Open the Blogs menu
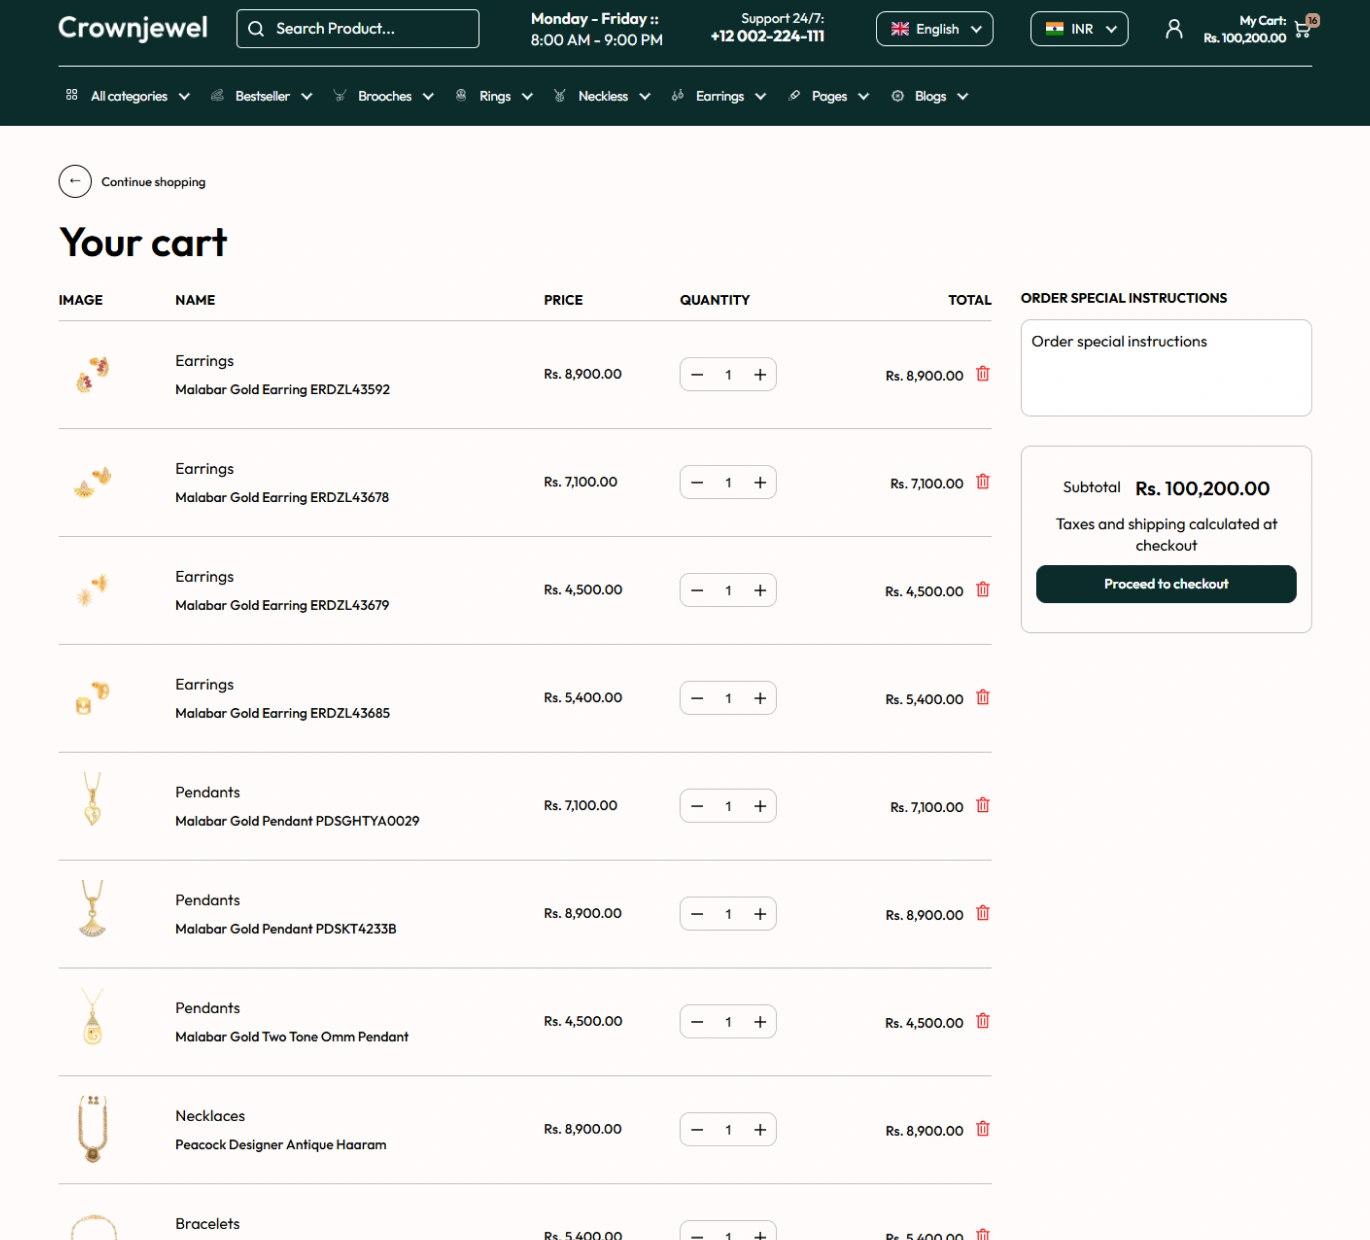The width and height of the screenshot is (1370, 1240). point(930,96)
